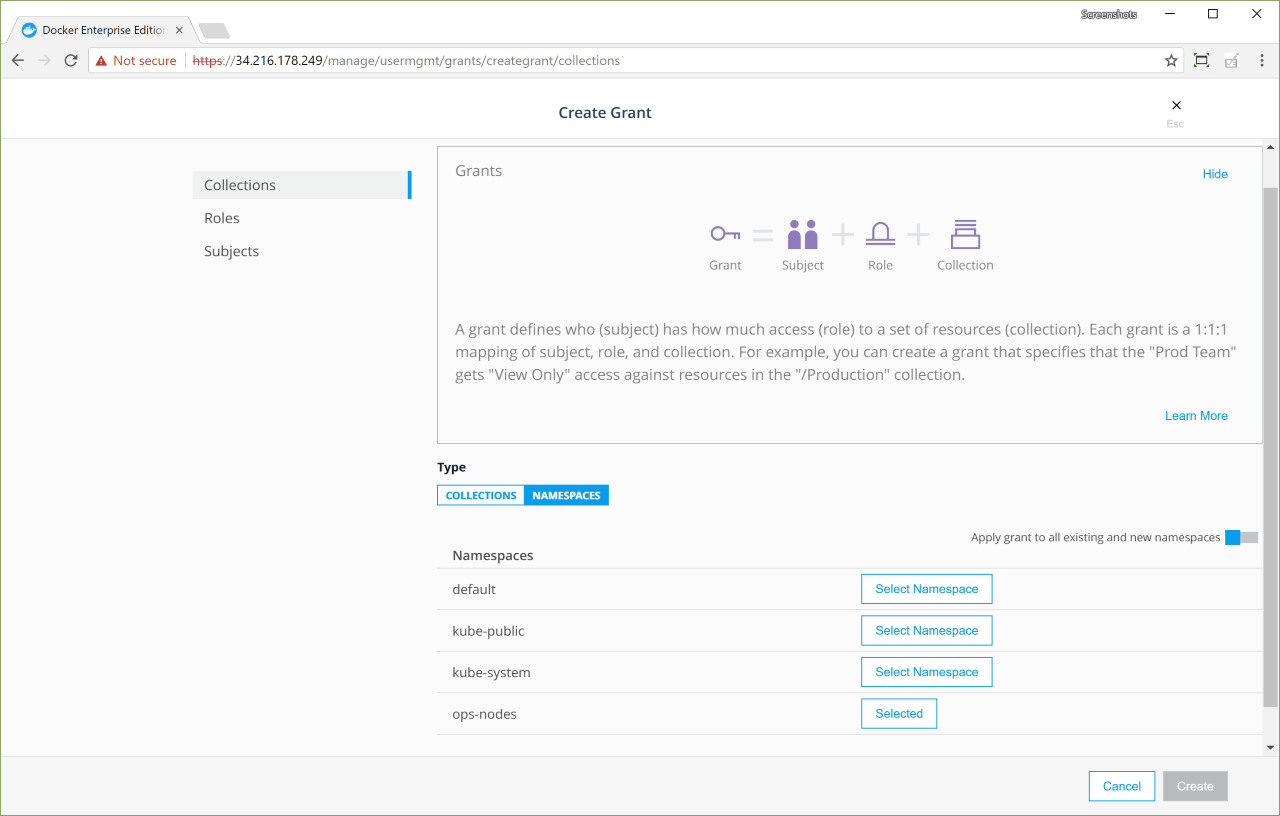Deselect the ops-nodes Selected button

point(898,714)
